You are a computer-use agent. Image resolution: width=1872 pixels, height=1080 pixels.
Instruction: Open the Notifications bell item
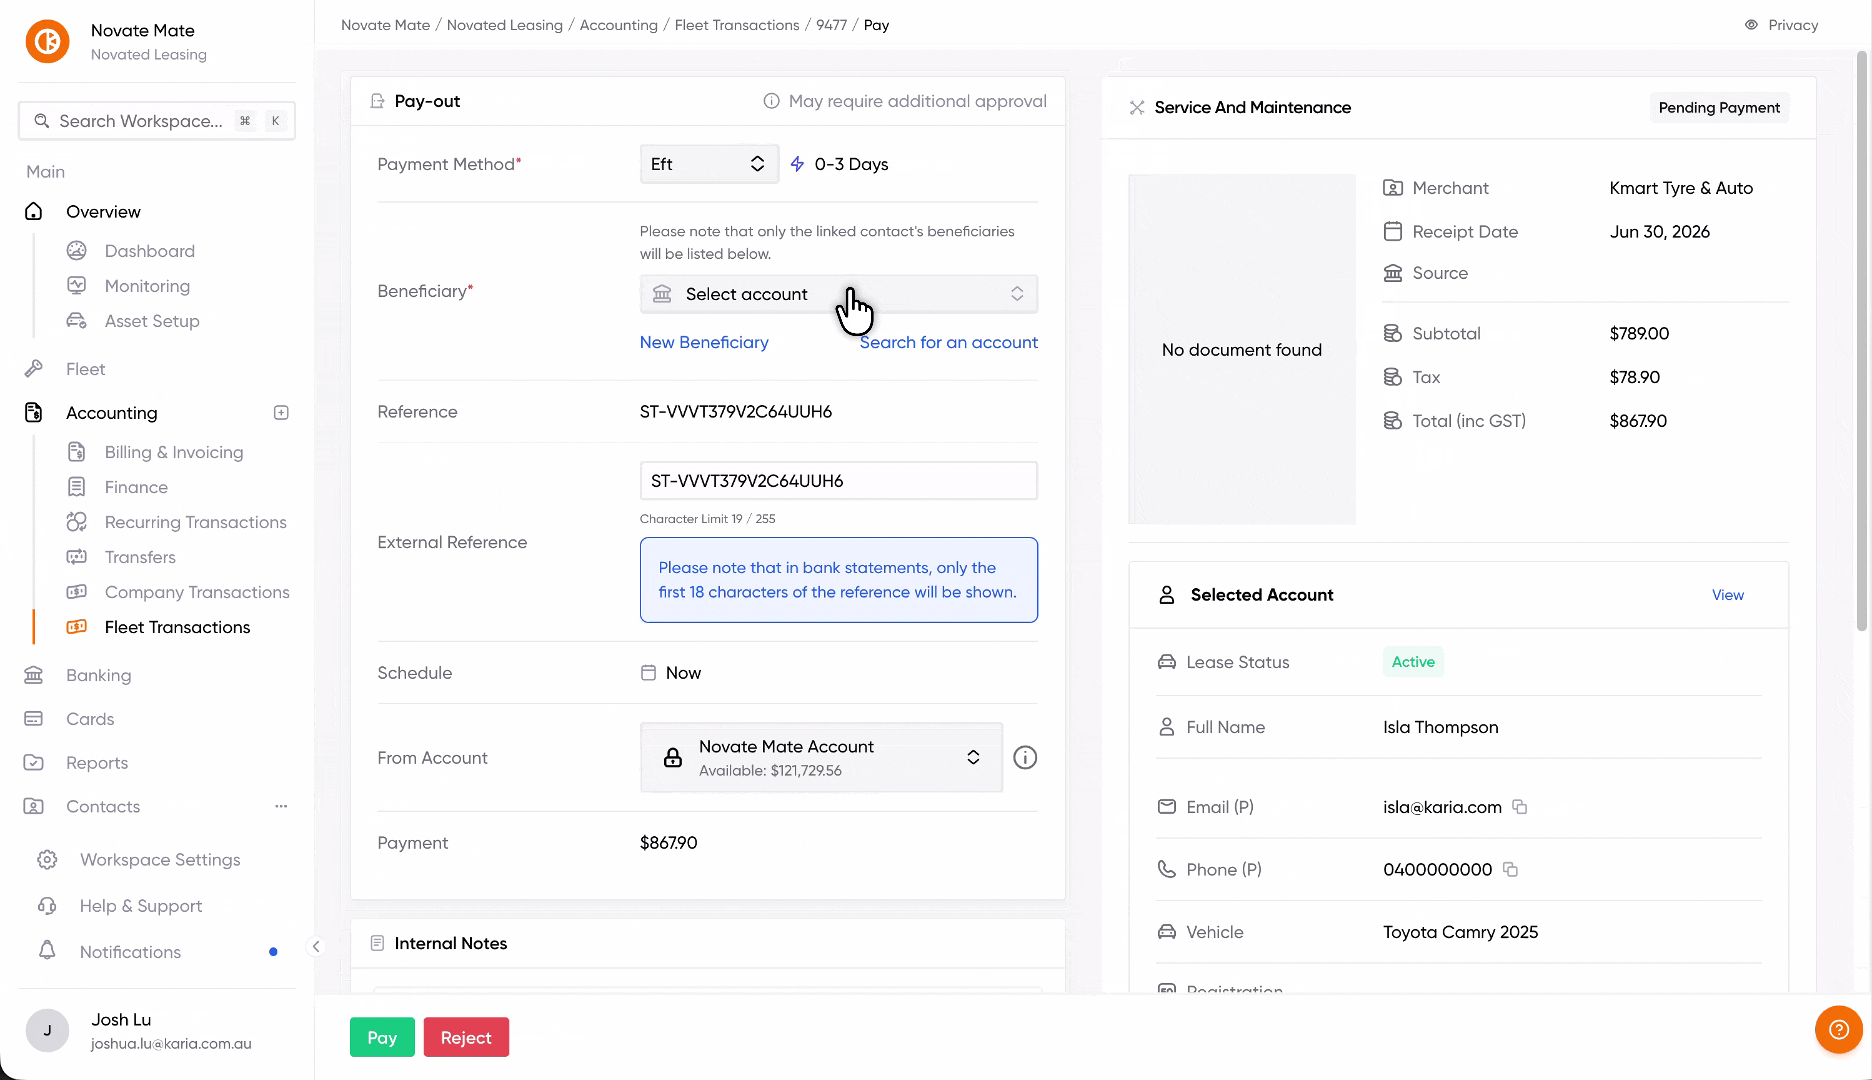point(130,952)
